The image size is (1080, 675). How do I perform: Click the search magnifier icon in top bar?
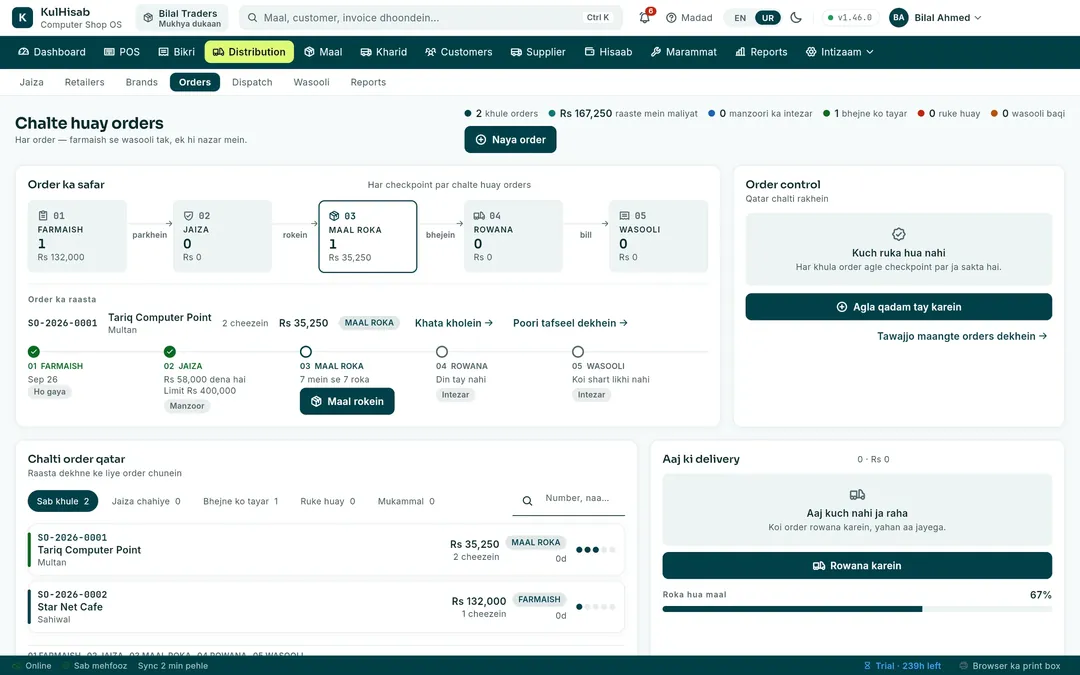coord(253,18)
